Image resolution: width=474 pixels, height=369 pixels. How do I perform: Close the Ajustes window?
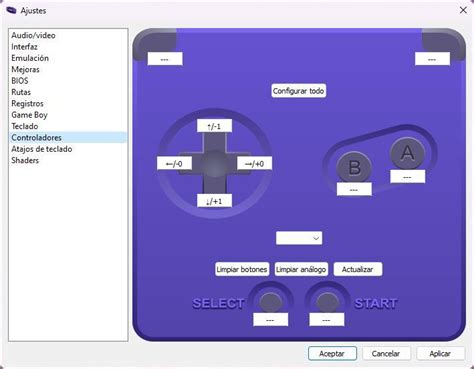[x=463, y=10]
